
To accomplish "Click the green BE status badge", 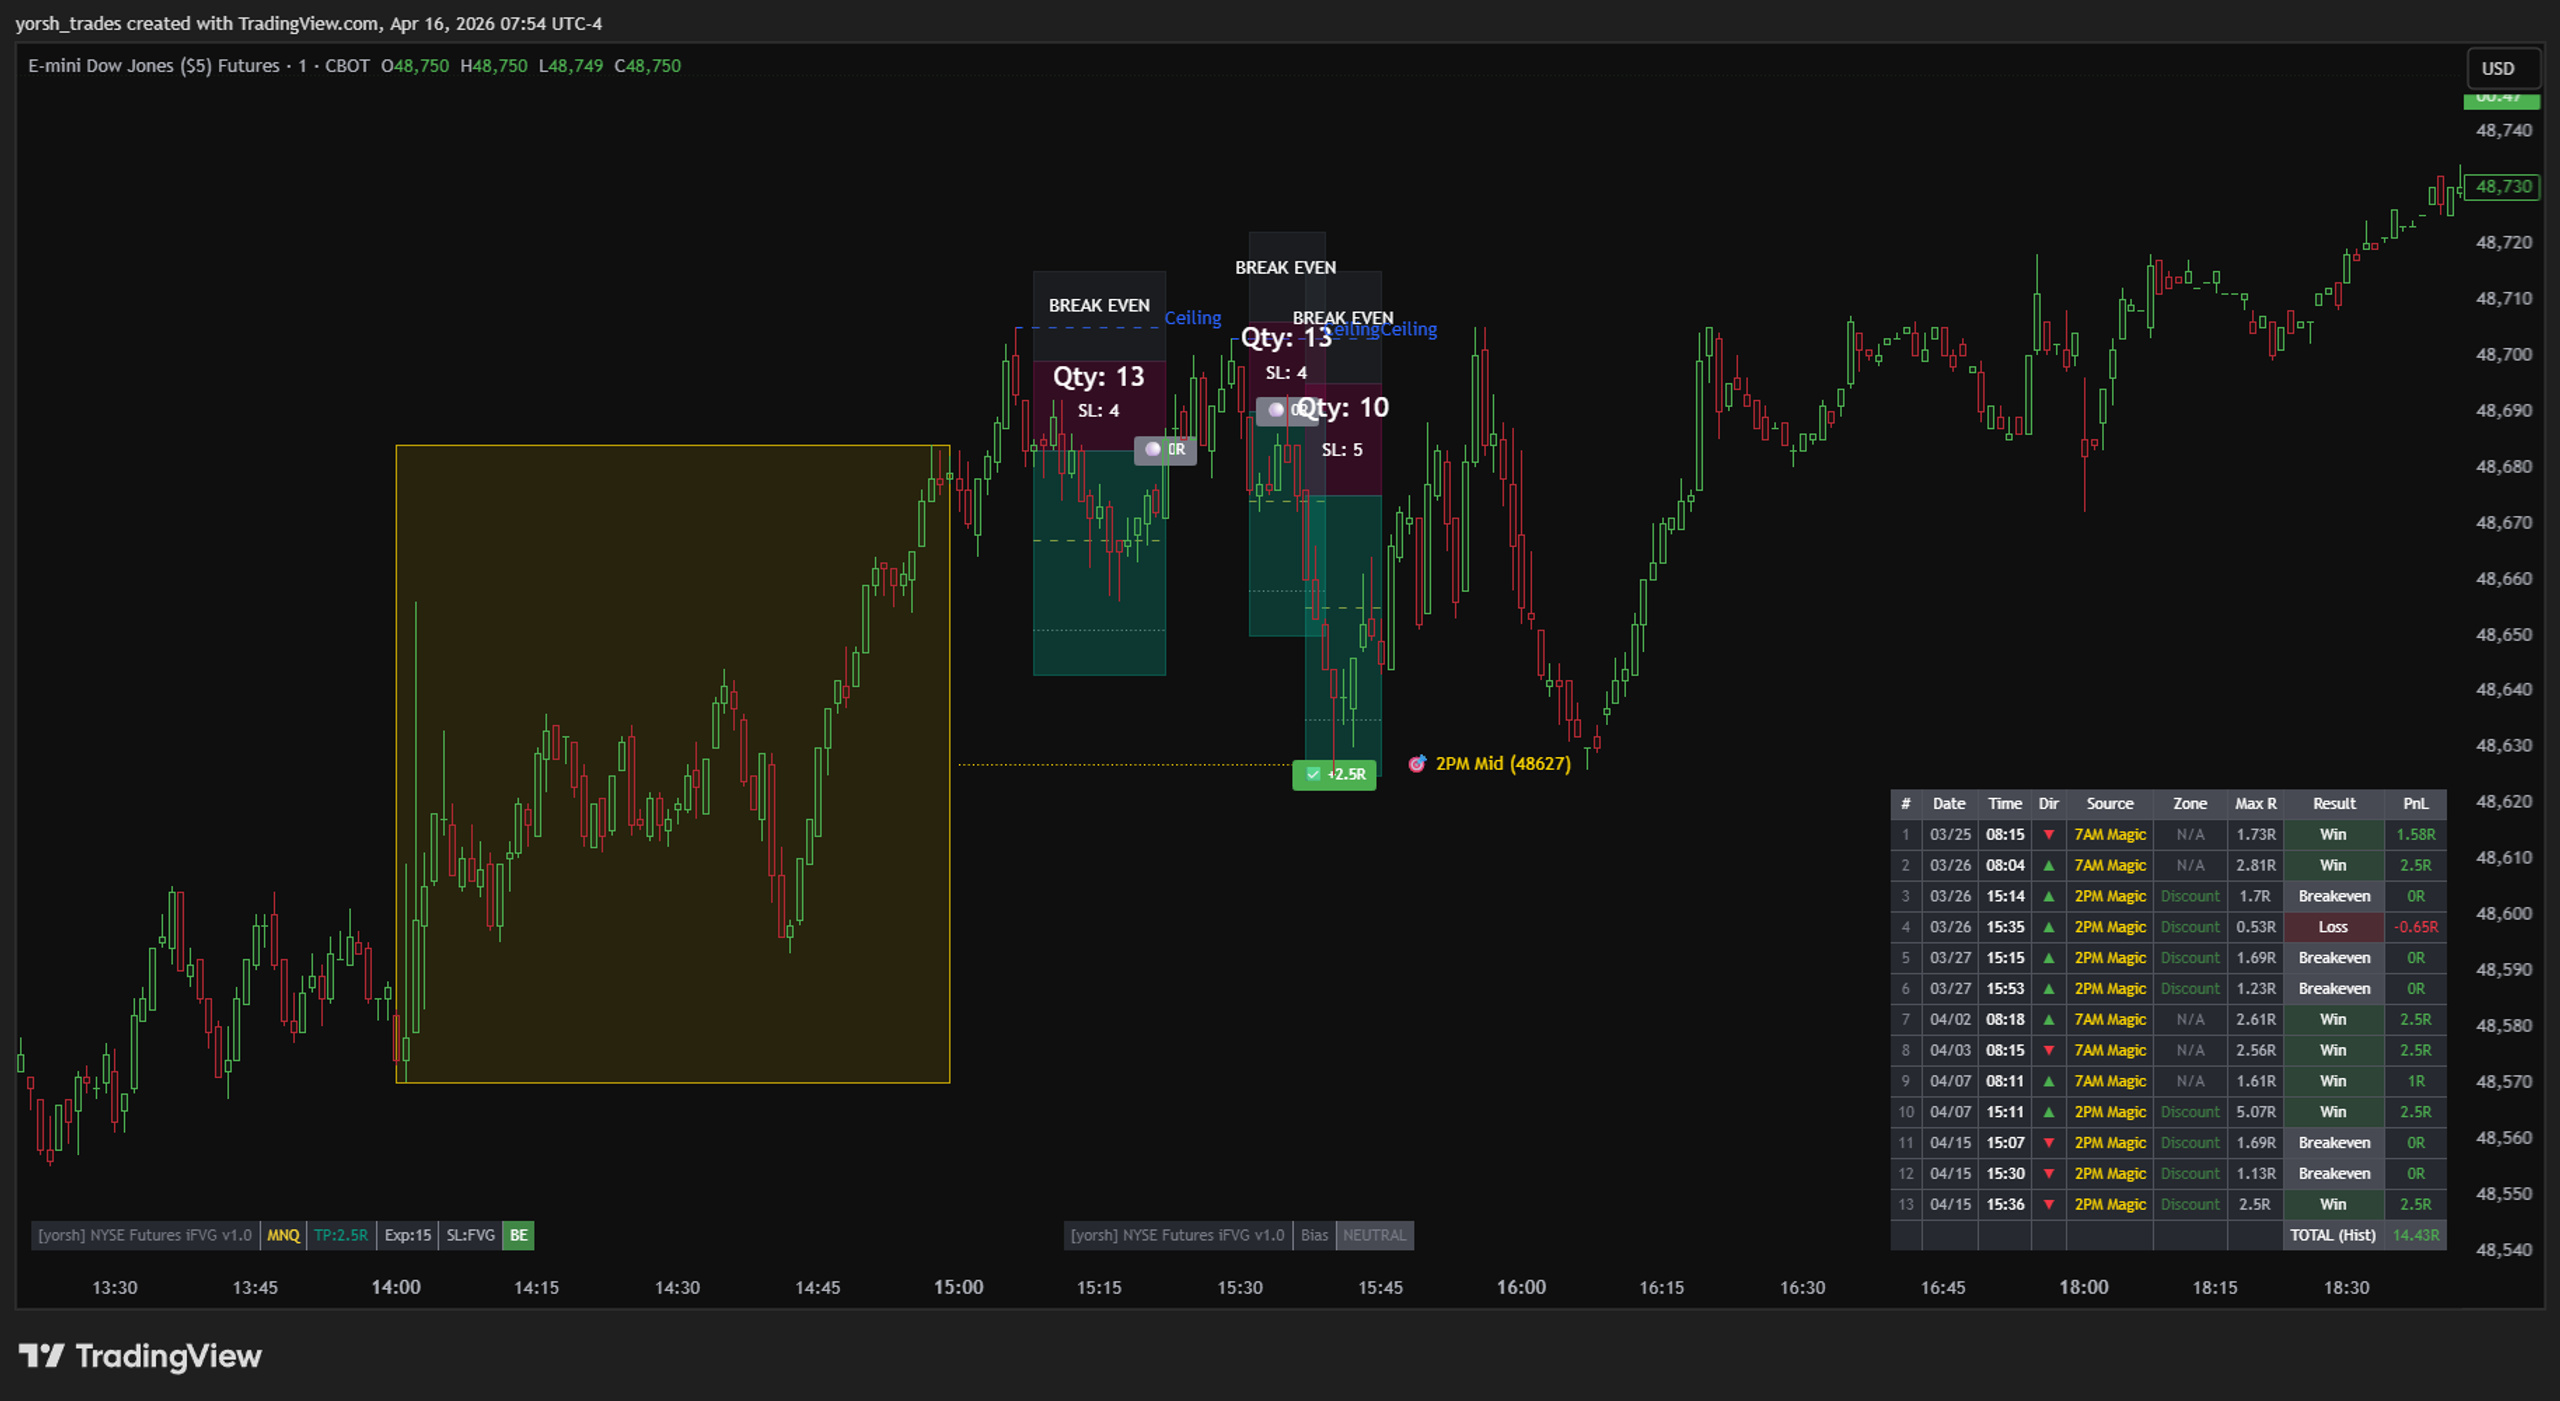I will point(518,1235).
